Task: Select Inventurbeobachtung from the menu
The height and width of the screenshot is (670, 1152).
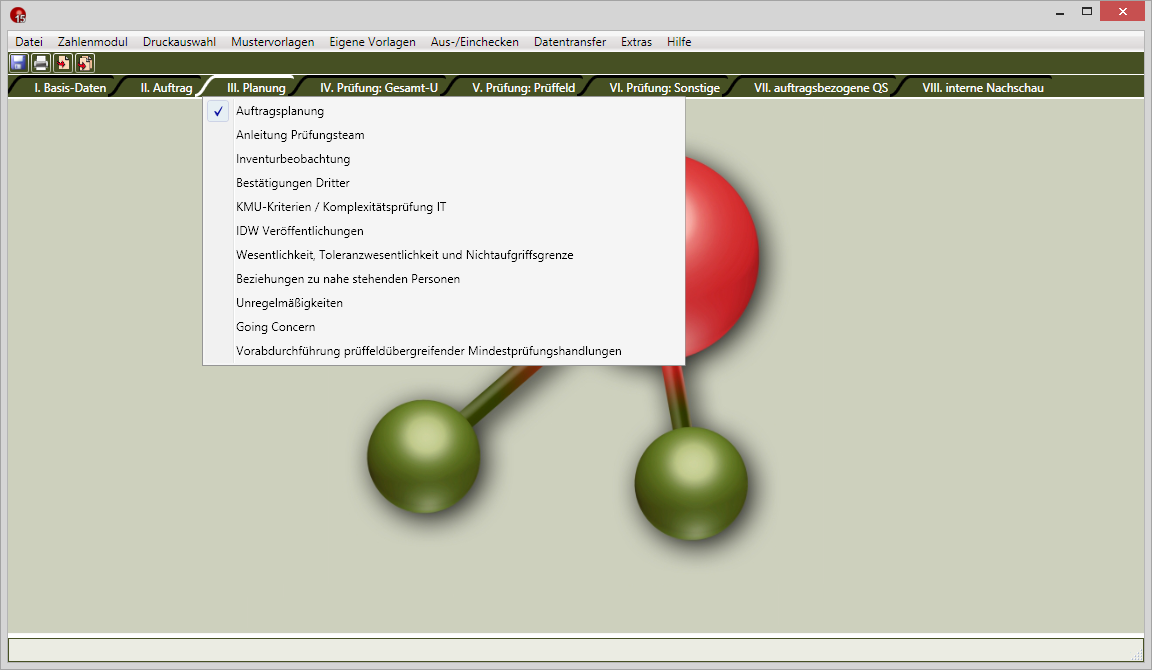Action: point(293,159)
